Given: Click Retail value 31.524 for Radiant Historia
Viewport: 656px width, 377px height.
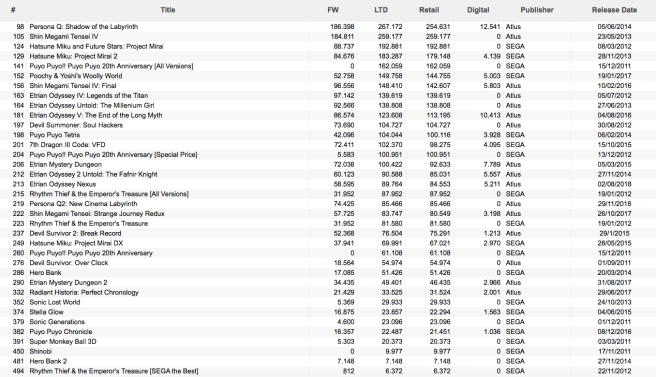Looking at the screenshot, I should click(x=440, y=292).
